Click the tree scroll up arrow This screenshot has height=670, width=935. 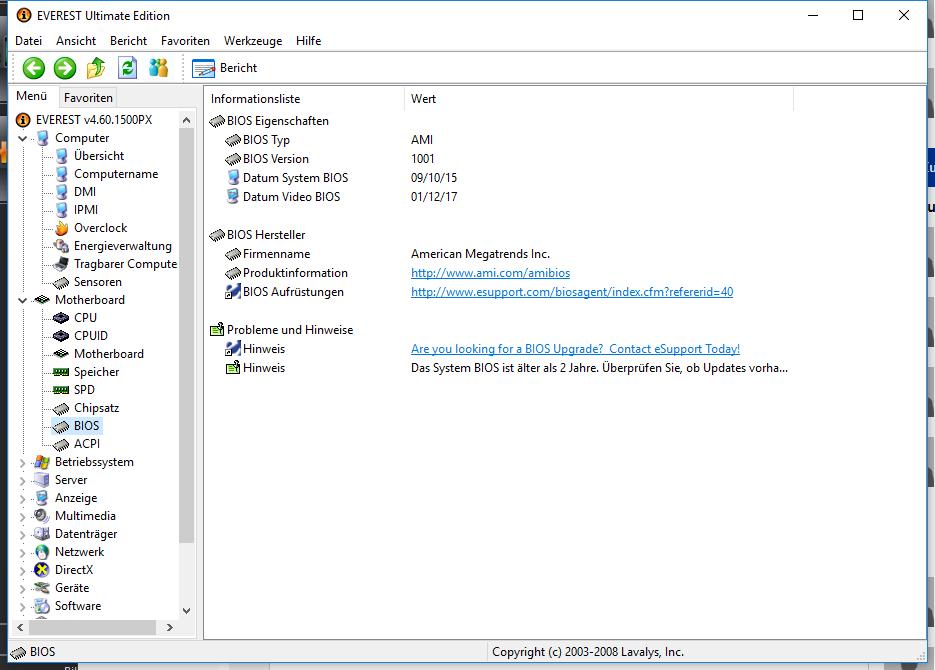click(x=186, y=120)
